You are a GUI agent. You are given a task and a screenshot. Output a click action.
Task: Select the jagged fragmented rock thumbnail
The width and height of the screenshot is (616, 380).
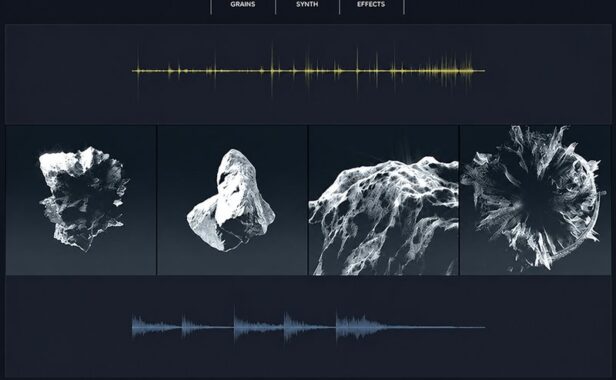click(81, 200)
